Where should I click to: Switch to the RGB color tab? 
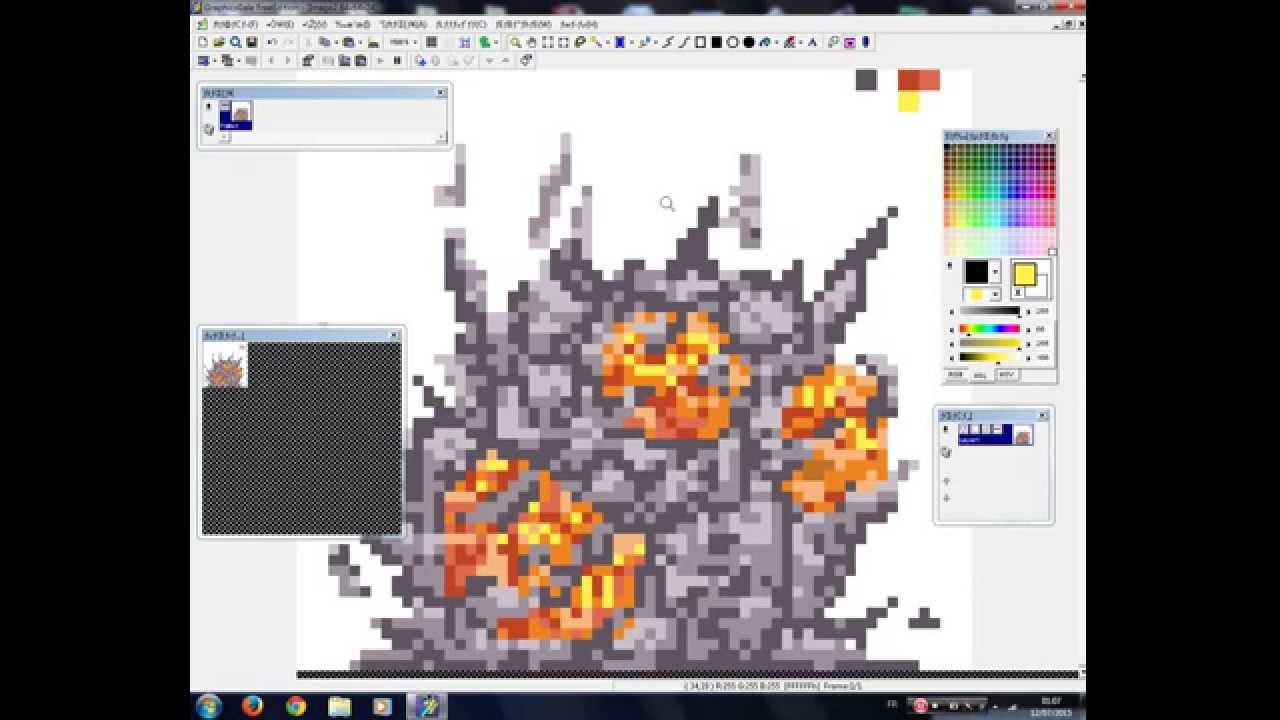click(x=955, y=374)
